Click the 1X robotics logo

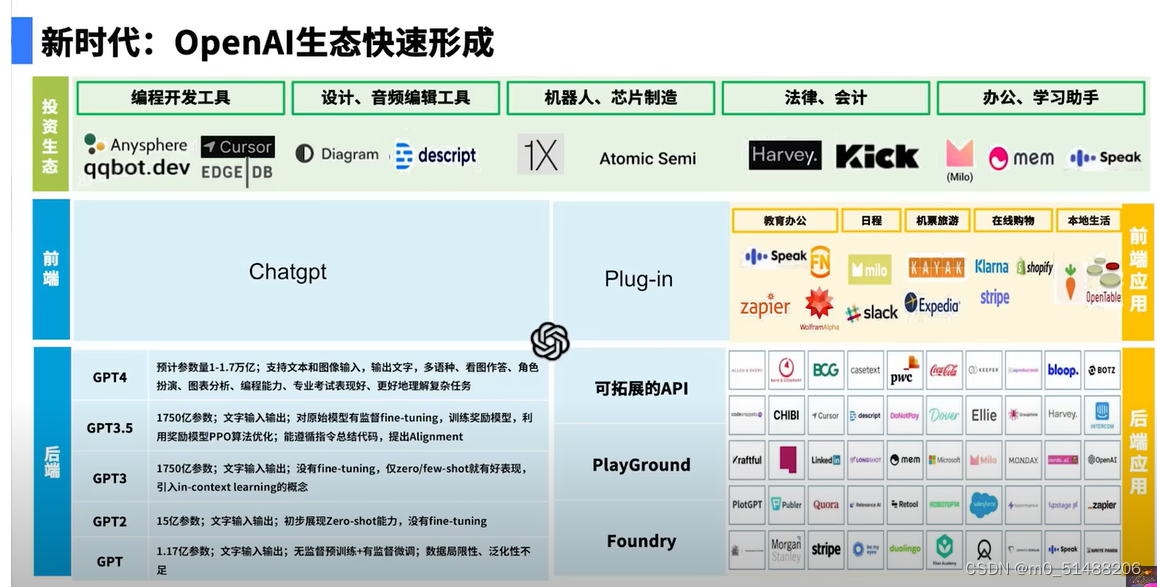coord(540,154)
